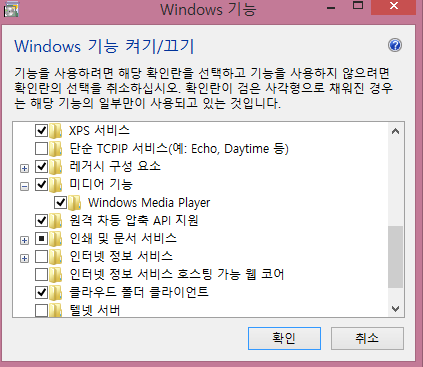The image size is (423, 367).
Task: Click the 취소 button
Action: (367, 338)
